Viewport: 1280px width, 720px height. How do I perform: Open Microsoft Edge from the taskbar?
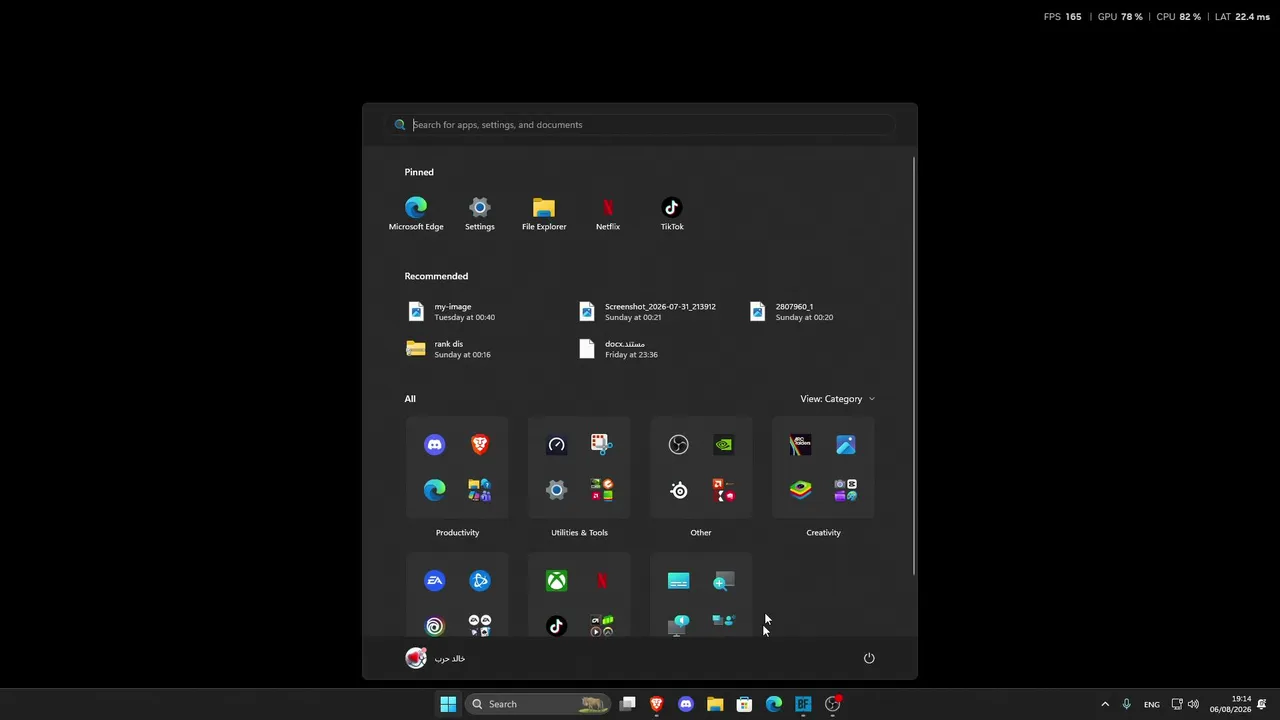[774, 704]
